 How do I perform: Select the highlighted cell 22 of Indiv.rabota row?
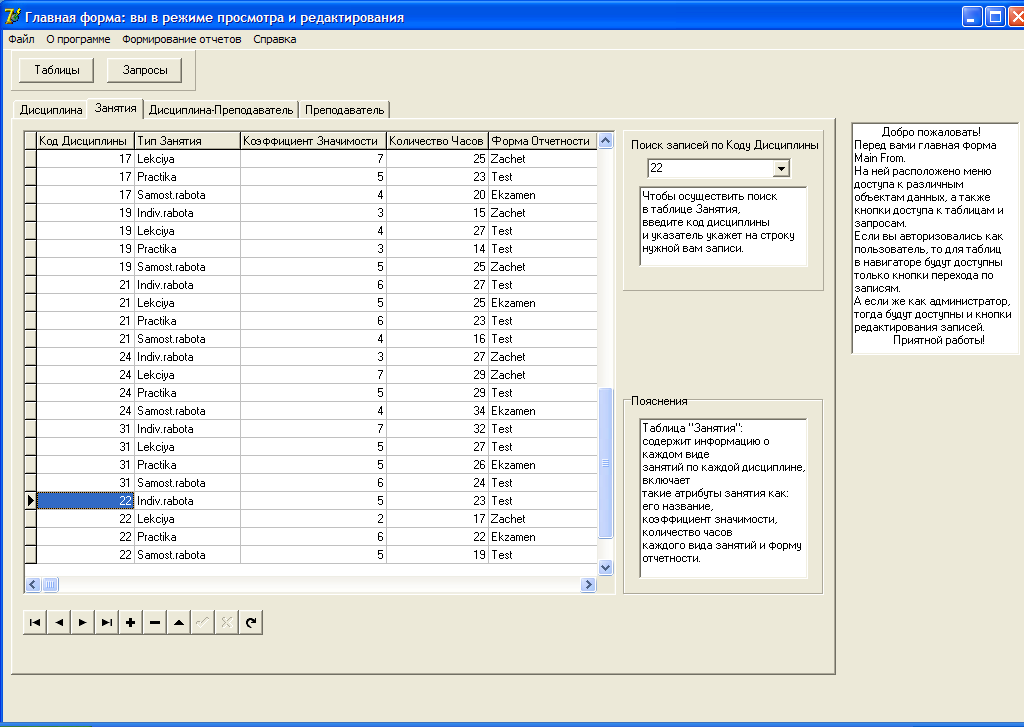pyautogui.click(x=85, y=501)
